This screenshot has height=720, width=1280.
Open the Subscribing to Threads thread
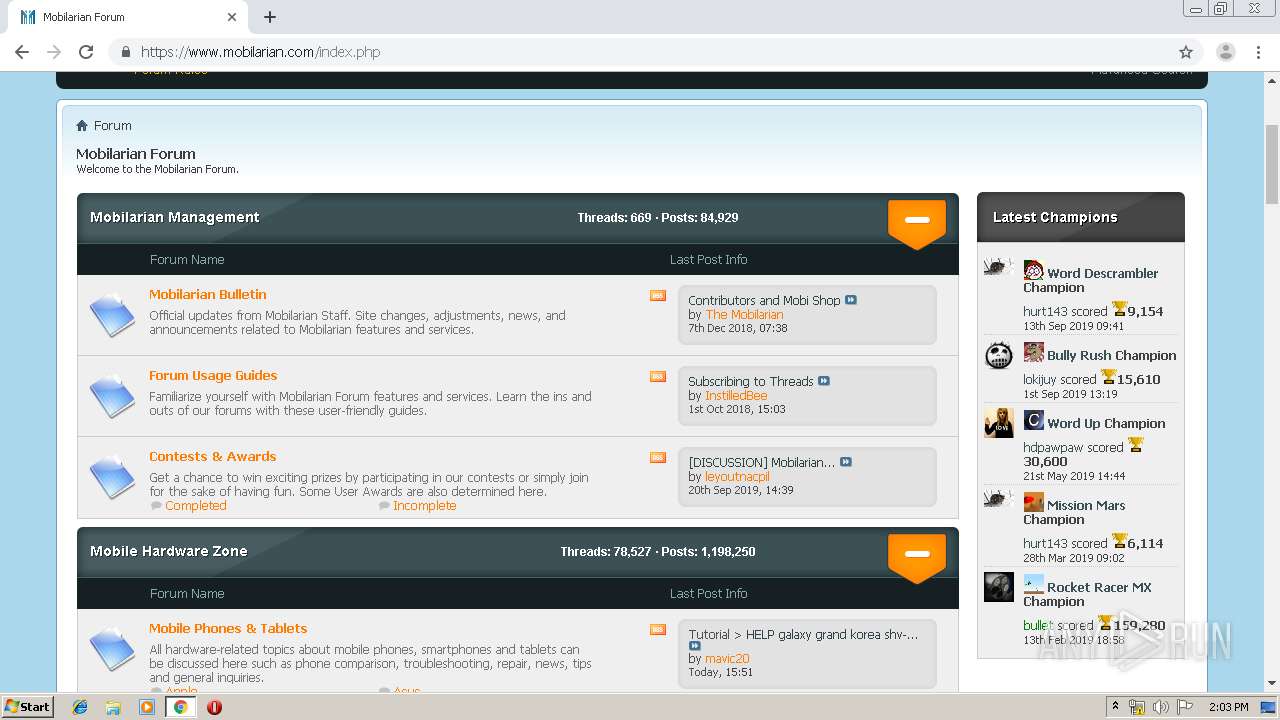coord(751,381)
